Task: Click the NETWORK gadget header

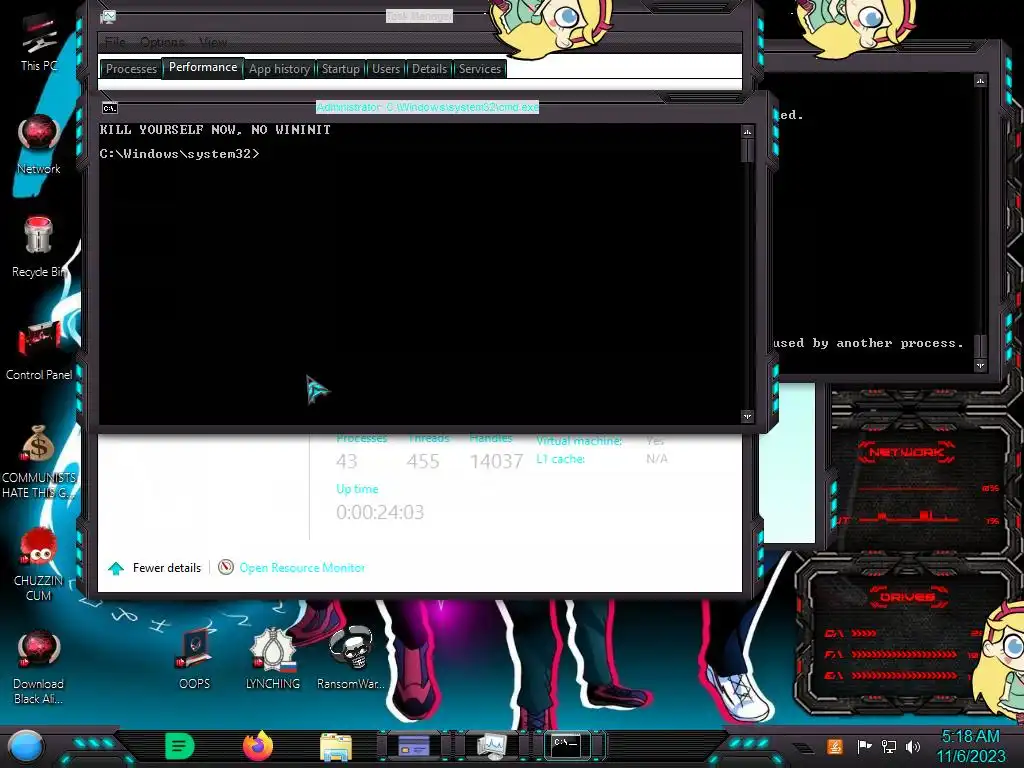Action: pos(906,452)
